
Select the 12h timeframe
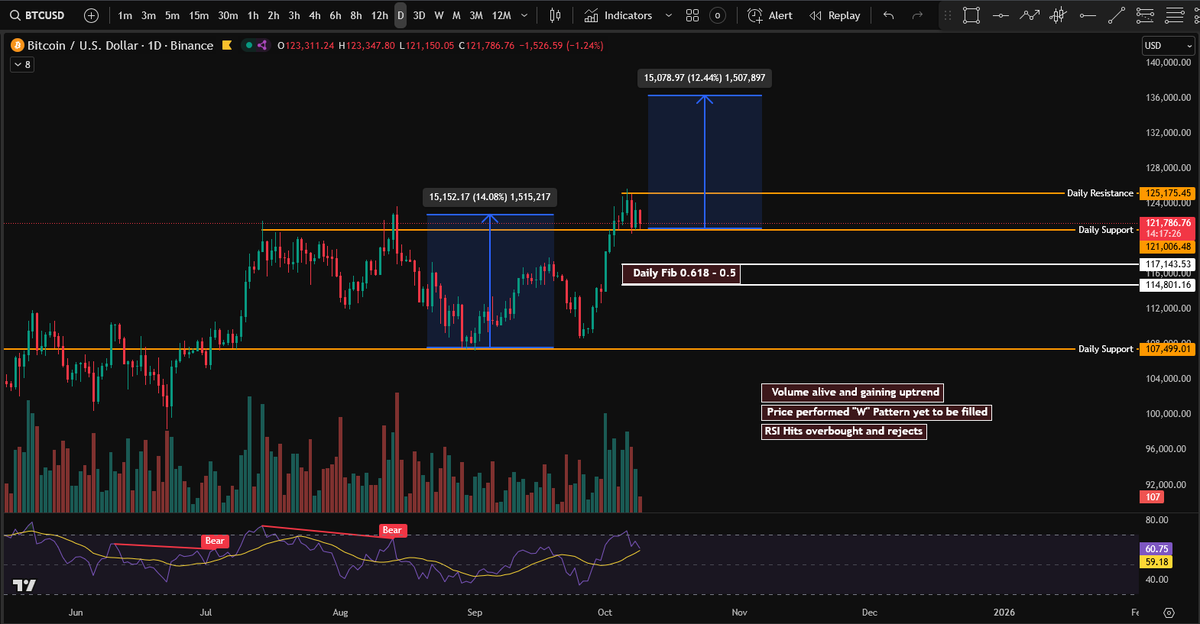point(379,15)
